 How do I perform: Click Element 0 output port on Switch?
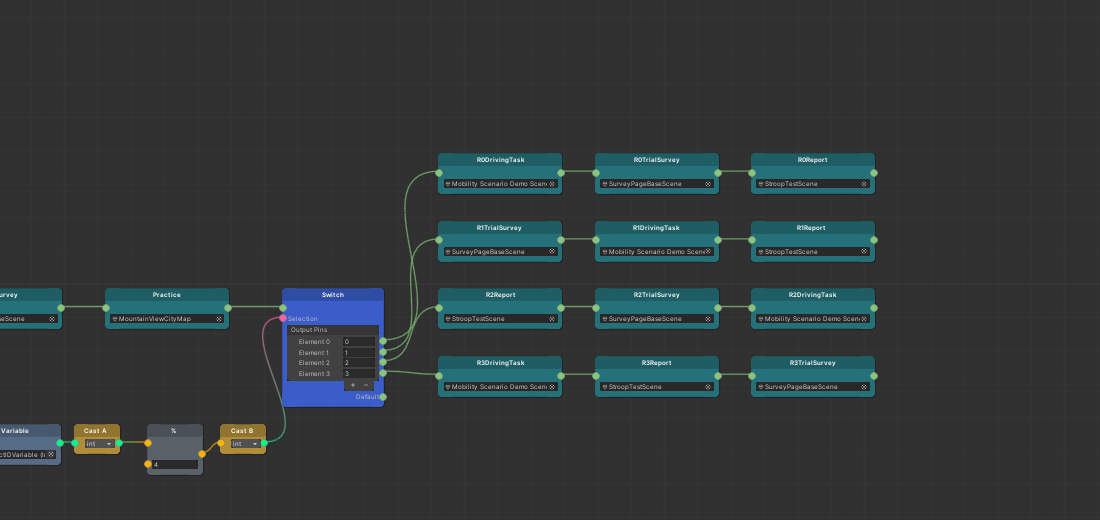tap(382, 342)
